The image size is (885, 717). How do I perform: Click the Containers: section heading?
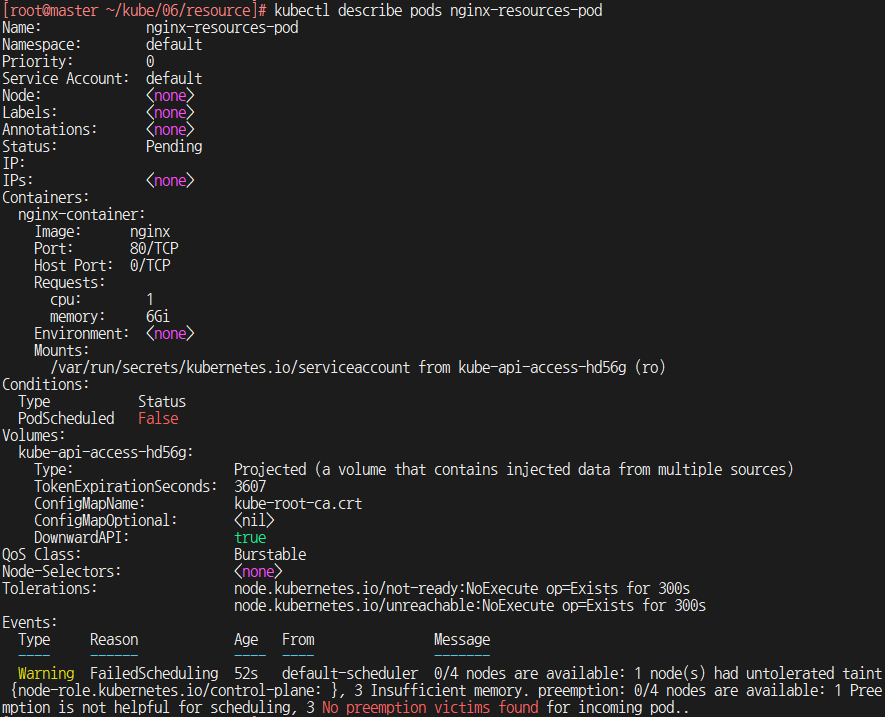(x=46, y=198)
